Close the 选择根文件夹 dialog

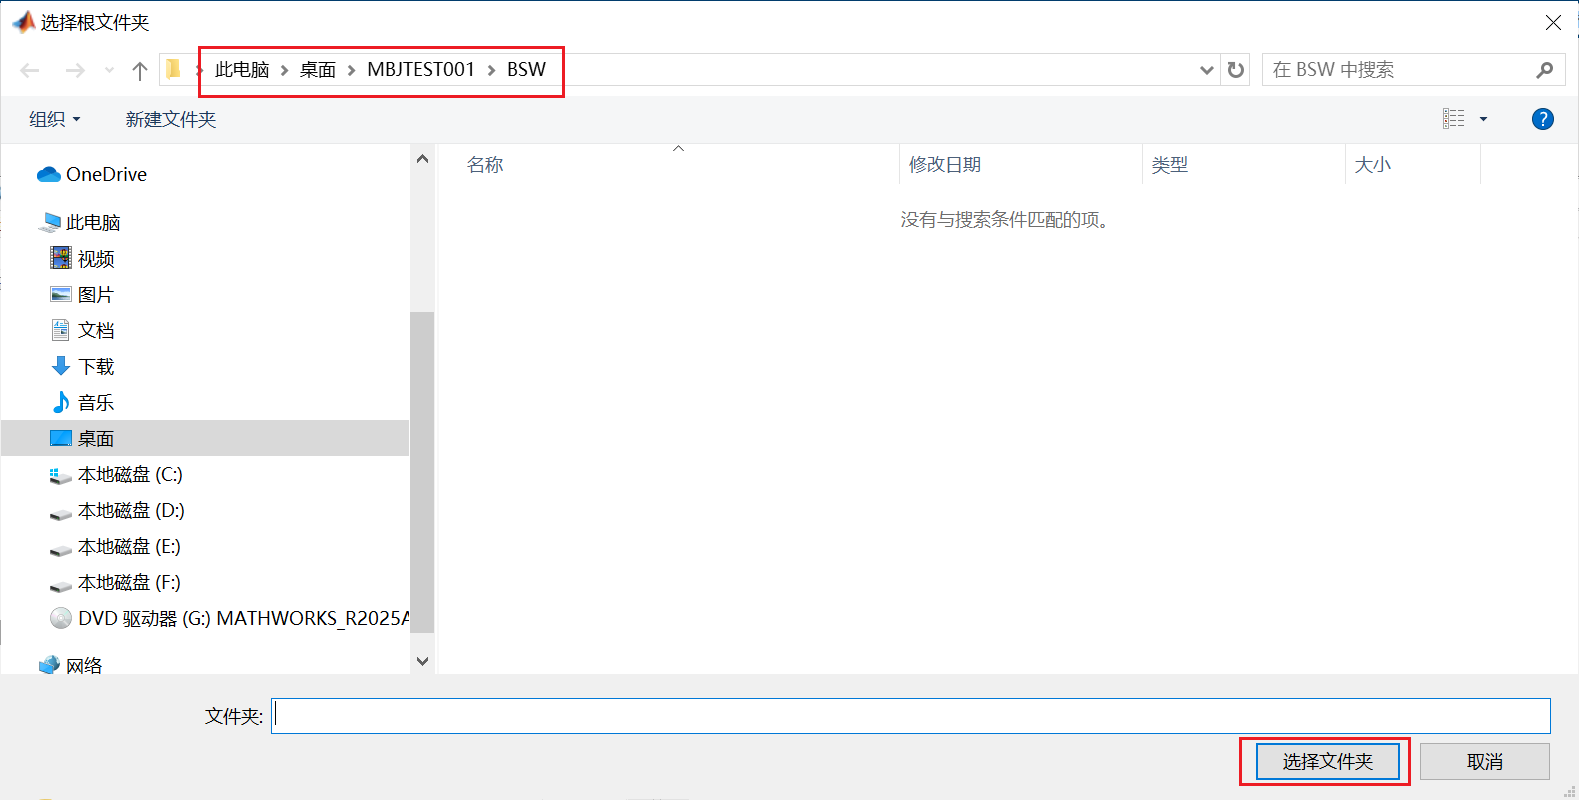tap(1553, 22)
